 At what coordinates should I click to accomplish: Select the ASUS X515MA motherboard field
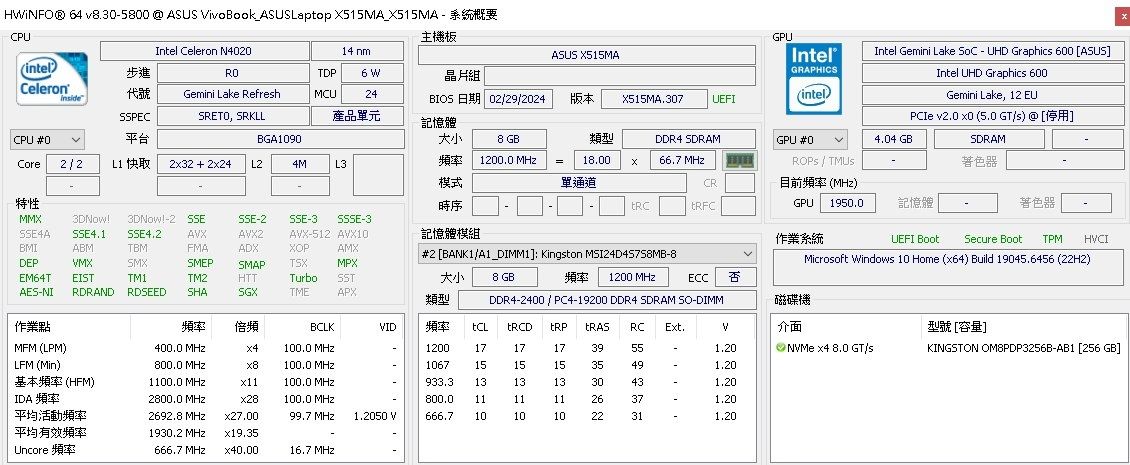[586, 55]
